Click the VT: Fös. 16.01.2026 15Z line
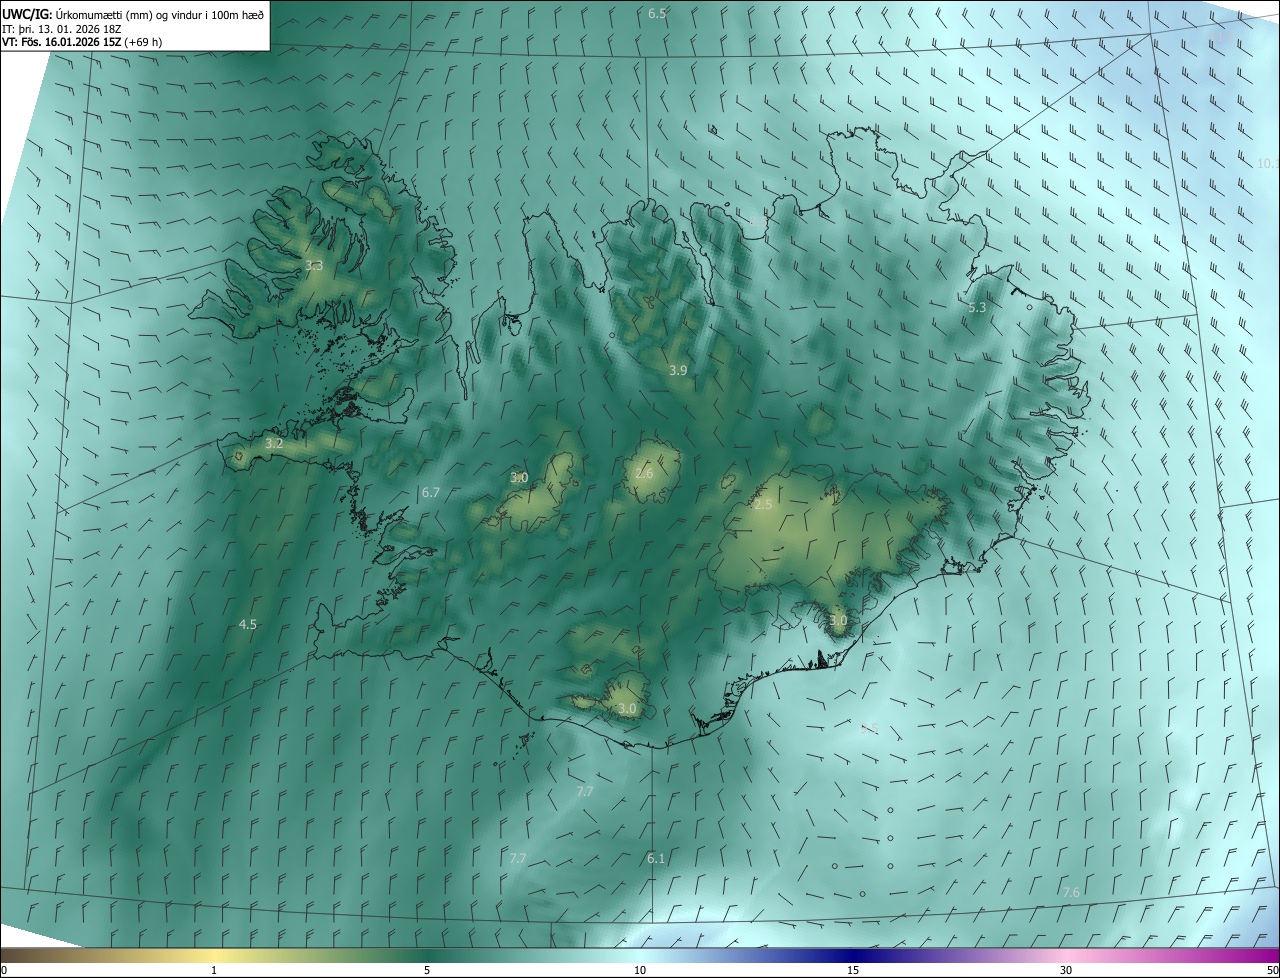 coord(83,43)
